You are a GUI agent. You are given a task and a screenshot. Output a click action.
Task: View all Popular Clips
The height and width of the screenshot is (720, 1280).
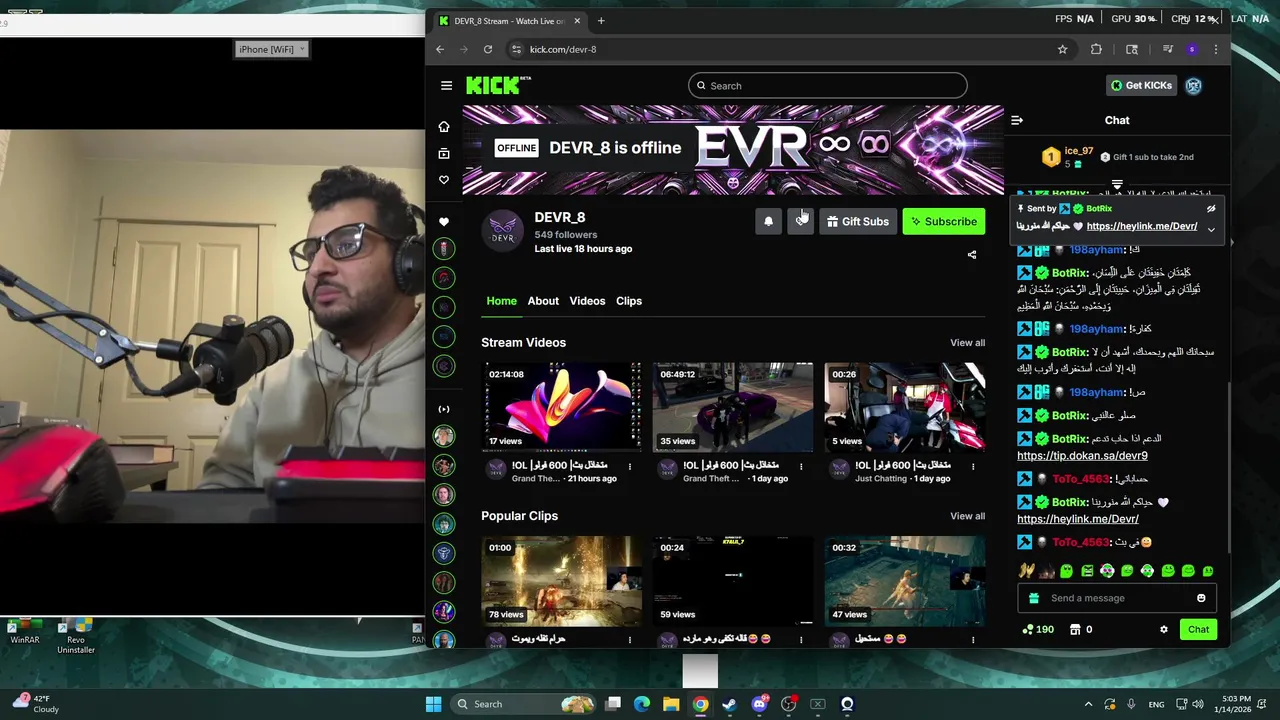pyautogui.click(x=967, y=516)
